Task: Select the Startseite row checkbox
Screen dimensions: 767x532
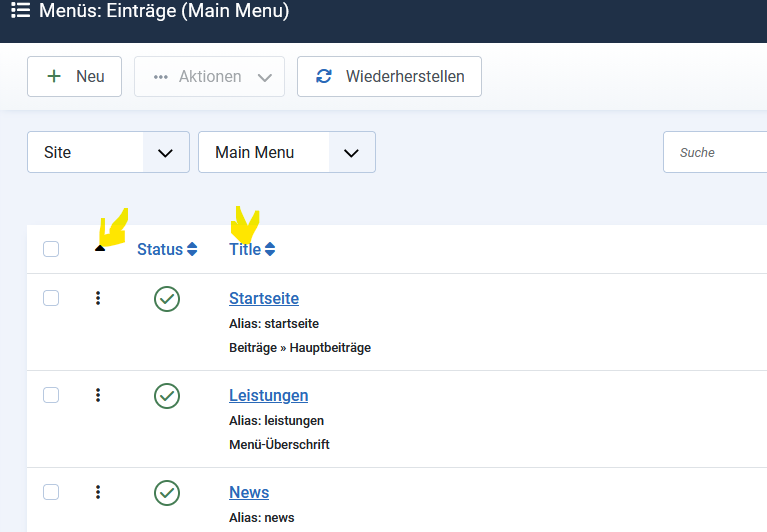Action: [51, 298]
